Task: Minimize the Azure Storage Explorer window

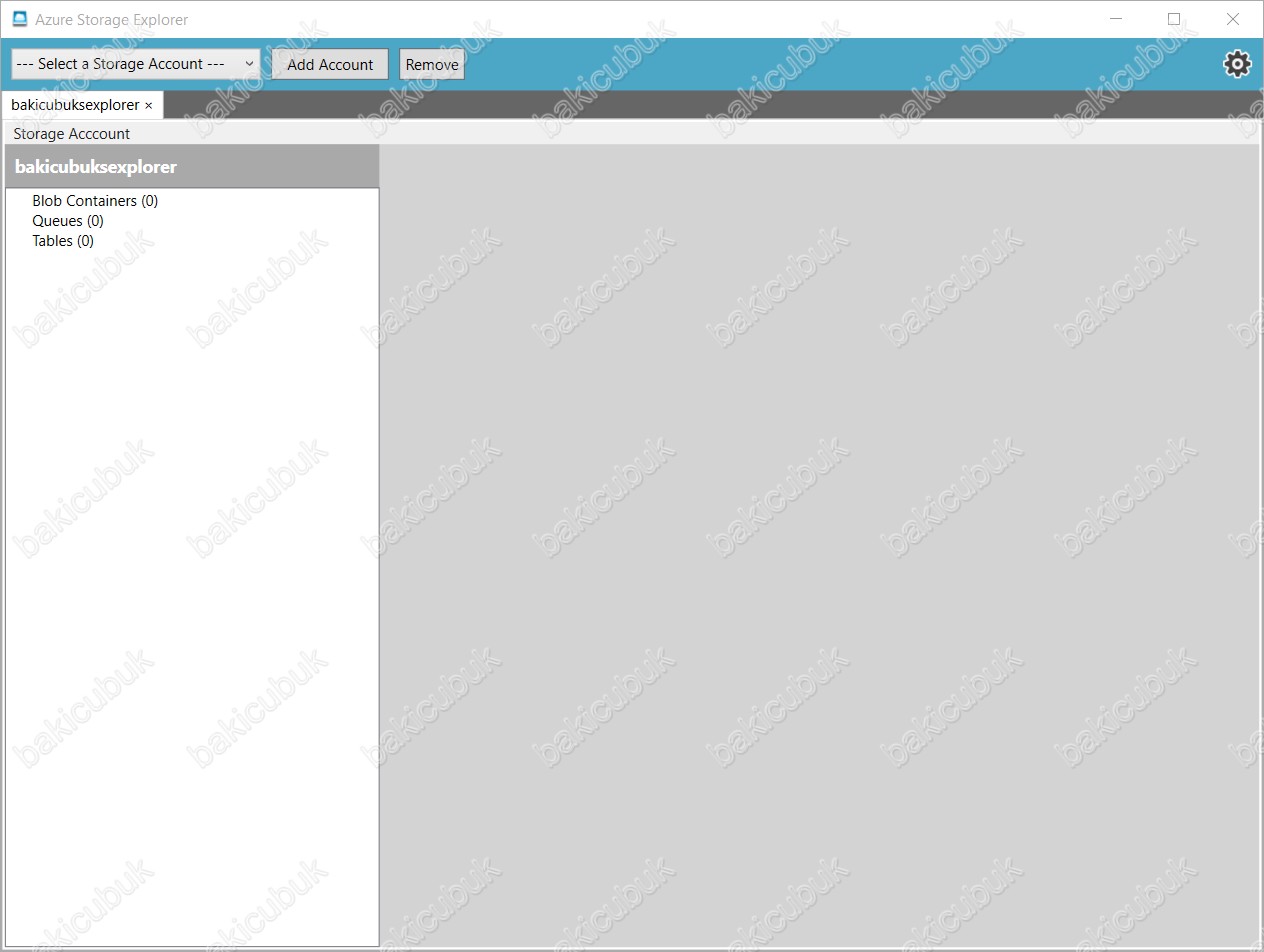Action: click(1116, 19)
